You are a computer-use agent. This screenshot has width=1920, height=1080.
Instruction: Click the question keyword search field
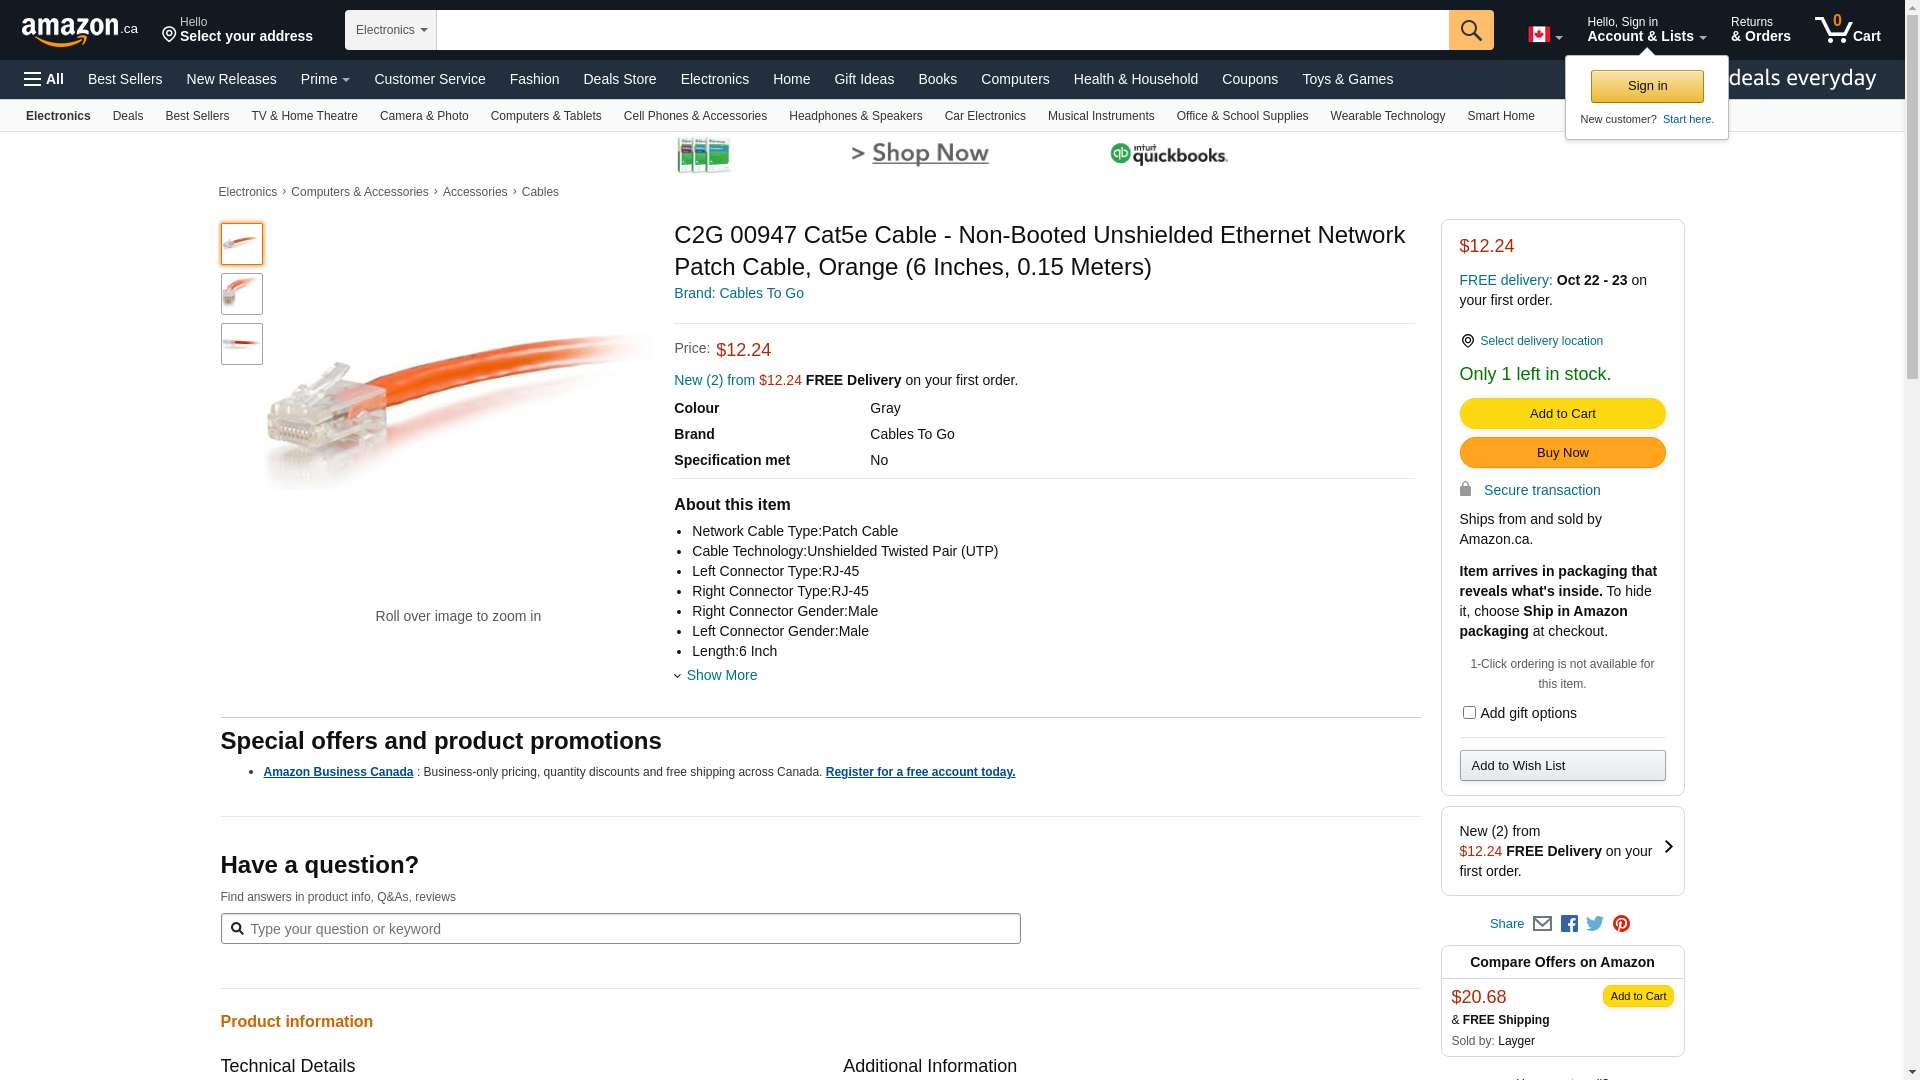tap(620, 929)
